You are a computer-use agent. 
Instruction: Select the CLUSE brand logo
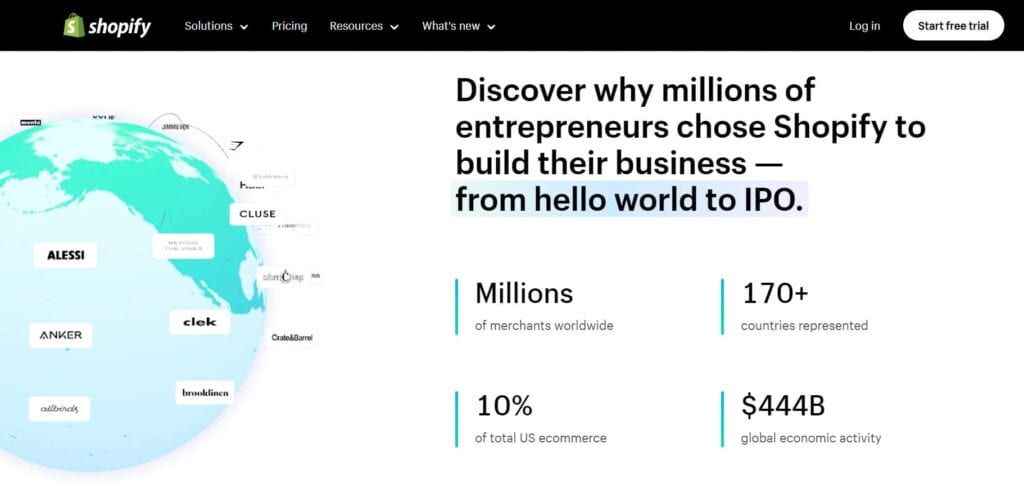257,214
